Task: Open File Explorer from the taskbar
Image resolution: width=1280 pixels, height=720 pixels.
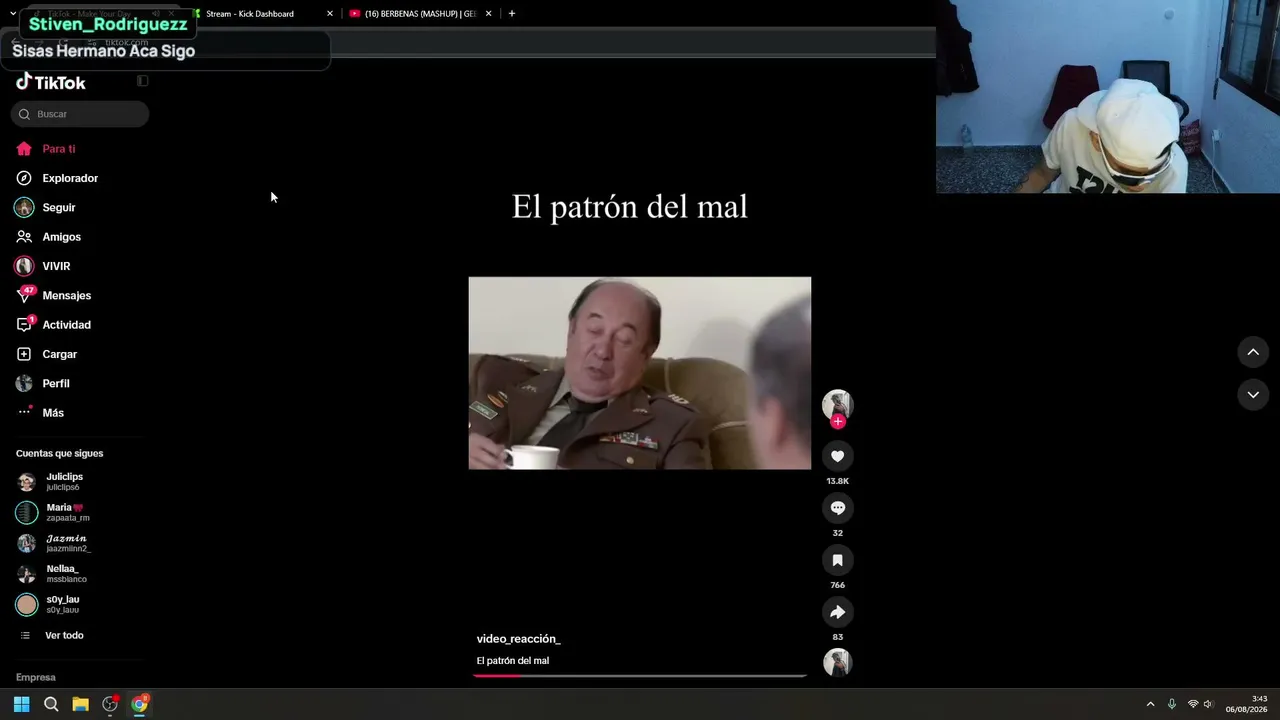Action: pos(80,704)
